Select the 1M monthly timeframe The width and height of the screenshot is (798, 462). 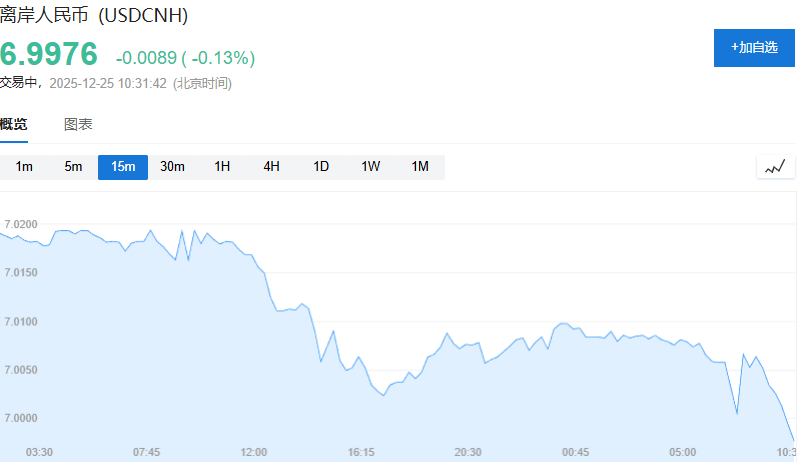point(420,167)
